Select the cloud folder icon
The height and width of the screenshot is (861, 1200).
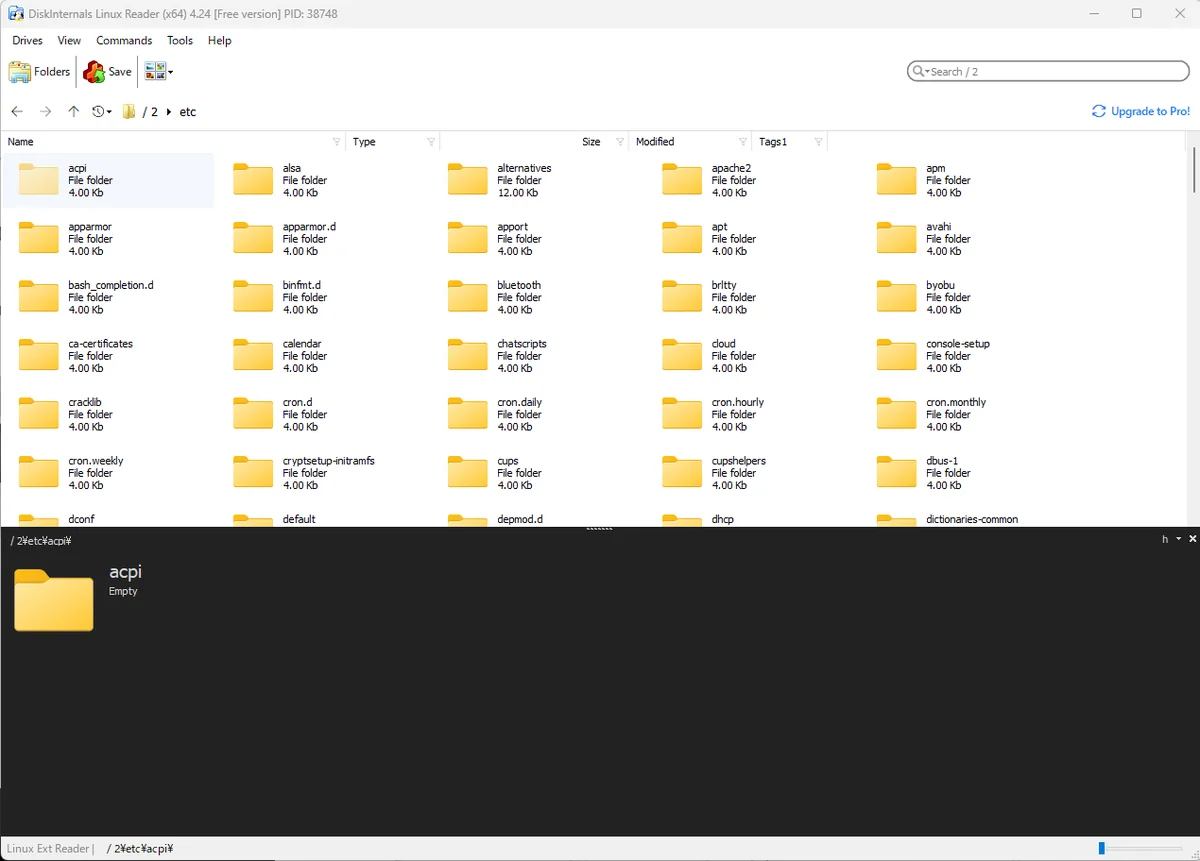[682, 355]
